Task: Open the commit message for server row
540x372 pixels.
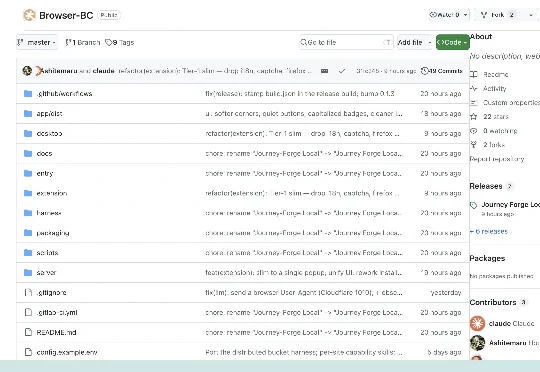Action: (303, 273)
